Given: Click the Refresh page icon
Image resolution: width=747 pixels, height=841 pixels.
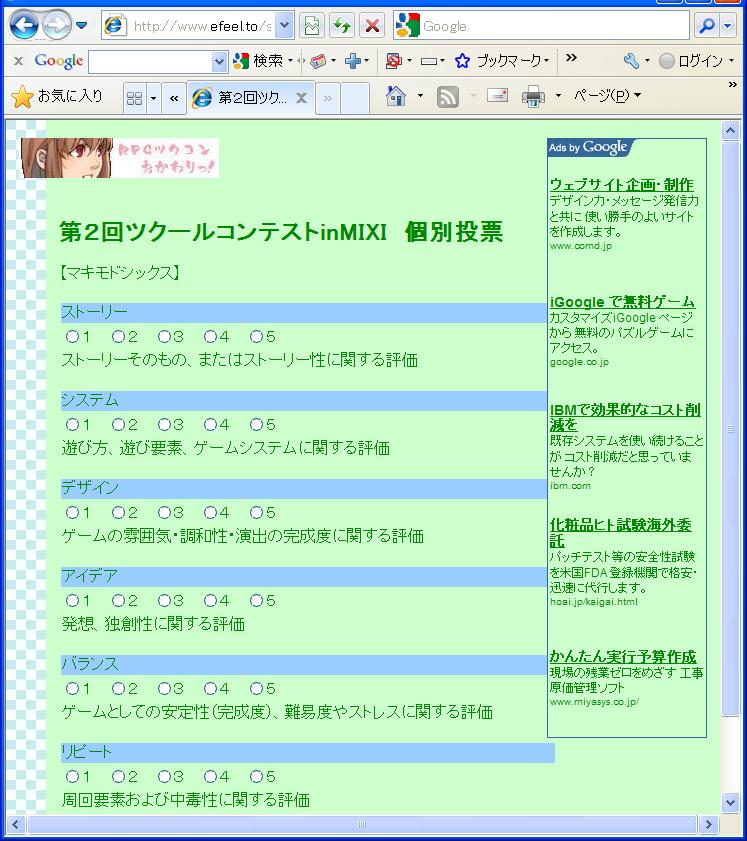Looking at the screenshot, I should pos(342,26).
